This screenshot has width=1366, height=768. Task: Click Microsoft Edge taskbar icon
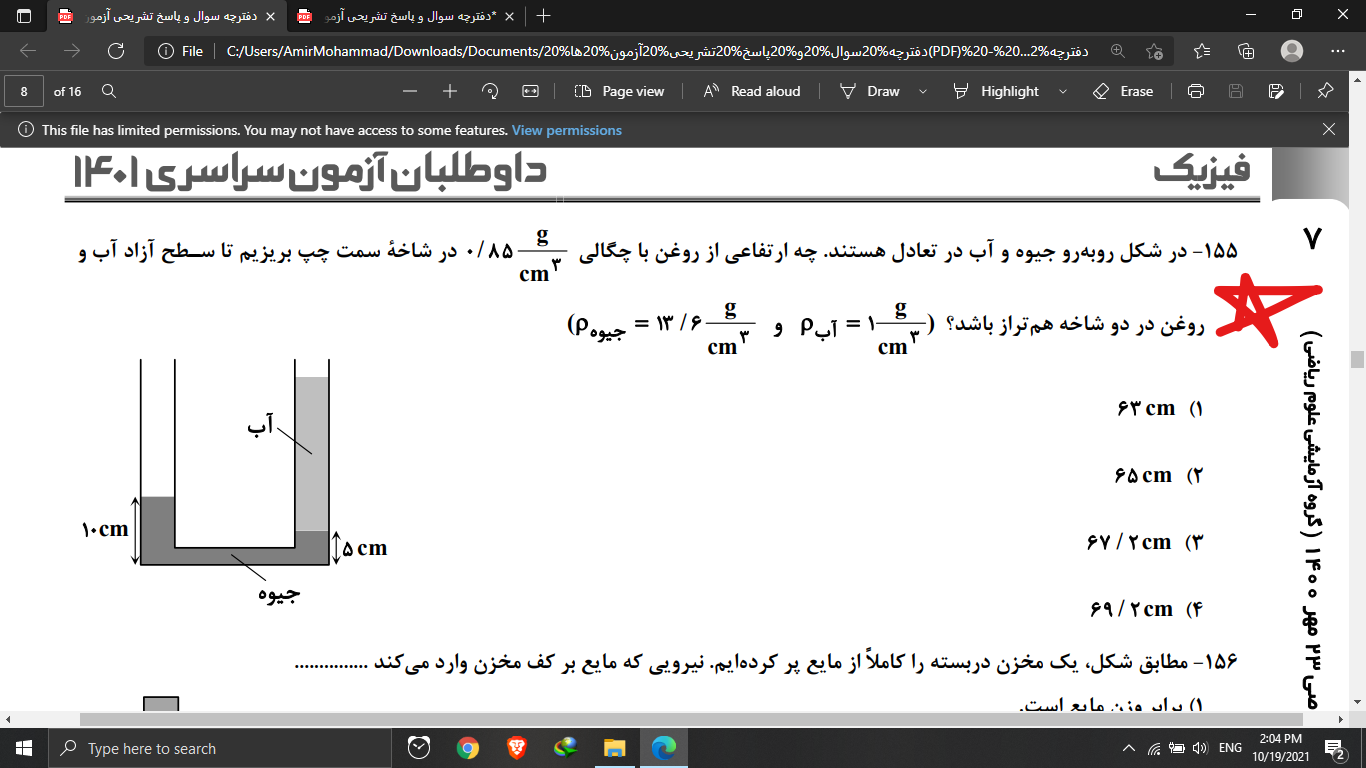point(663,748)
